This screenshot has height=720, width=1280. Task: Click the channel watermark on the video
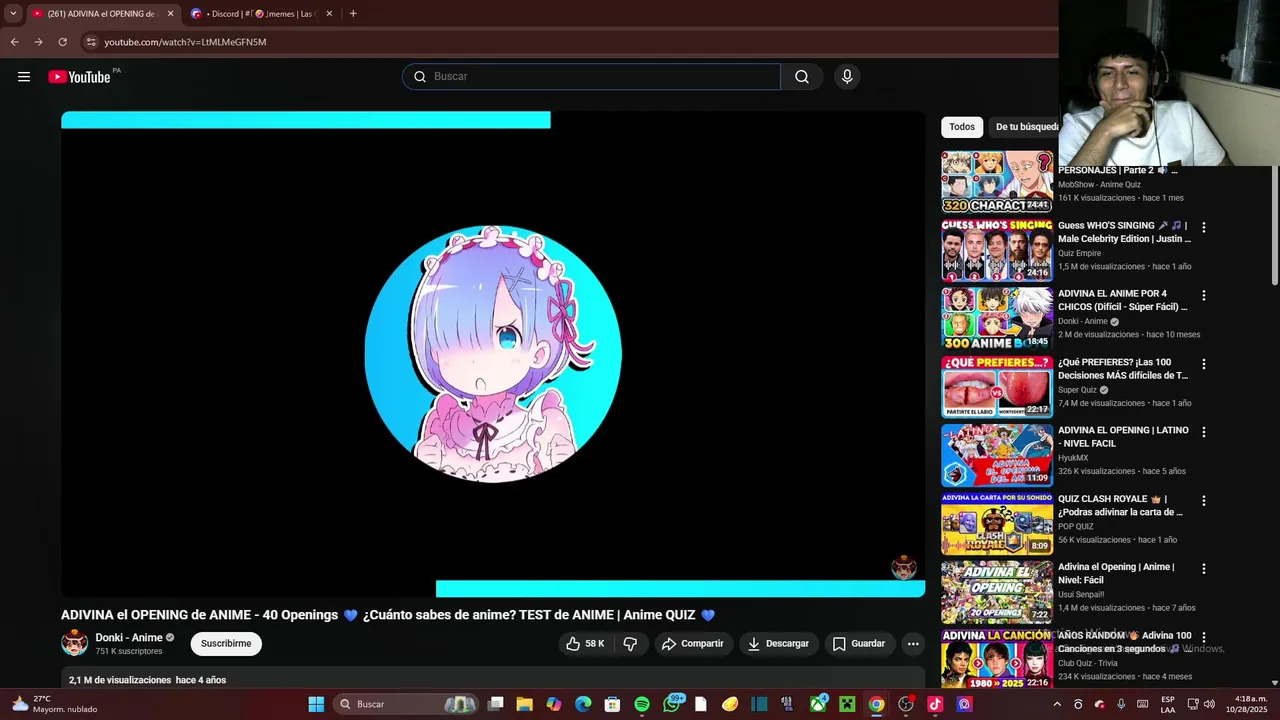point(904,567)
